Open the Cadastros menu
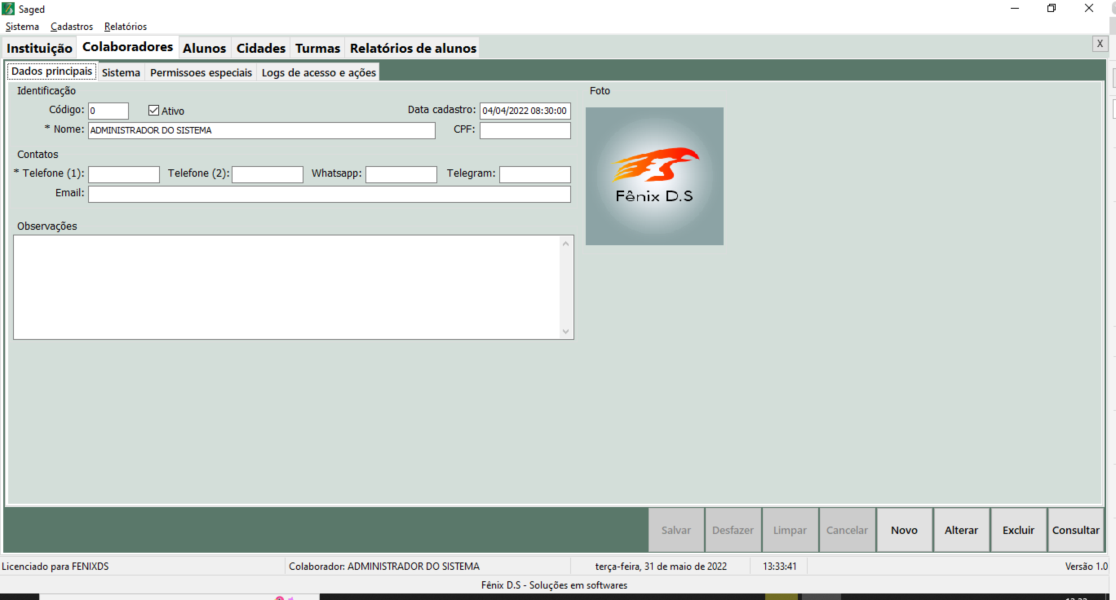Image resolution: width=1116 pixels, height=600 pixels. (x=72, y=27)
